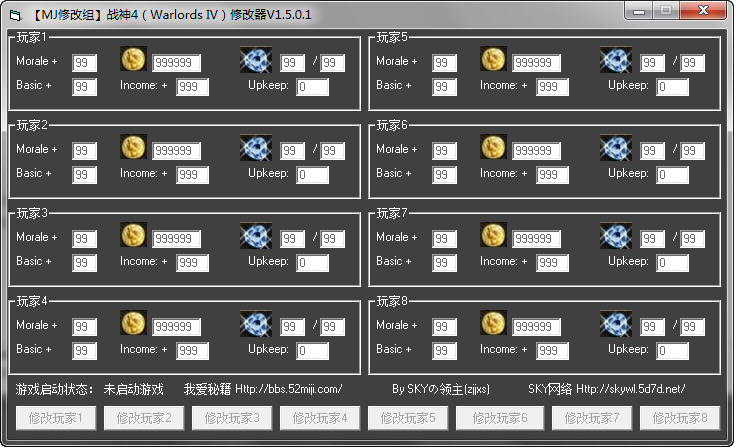Viewport: 734px width, 447px height.
Task: Focus the Morale field for 玩家5
Action: pyautogui.click(x=444, y=63)
